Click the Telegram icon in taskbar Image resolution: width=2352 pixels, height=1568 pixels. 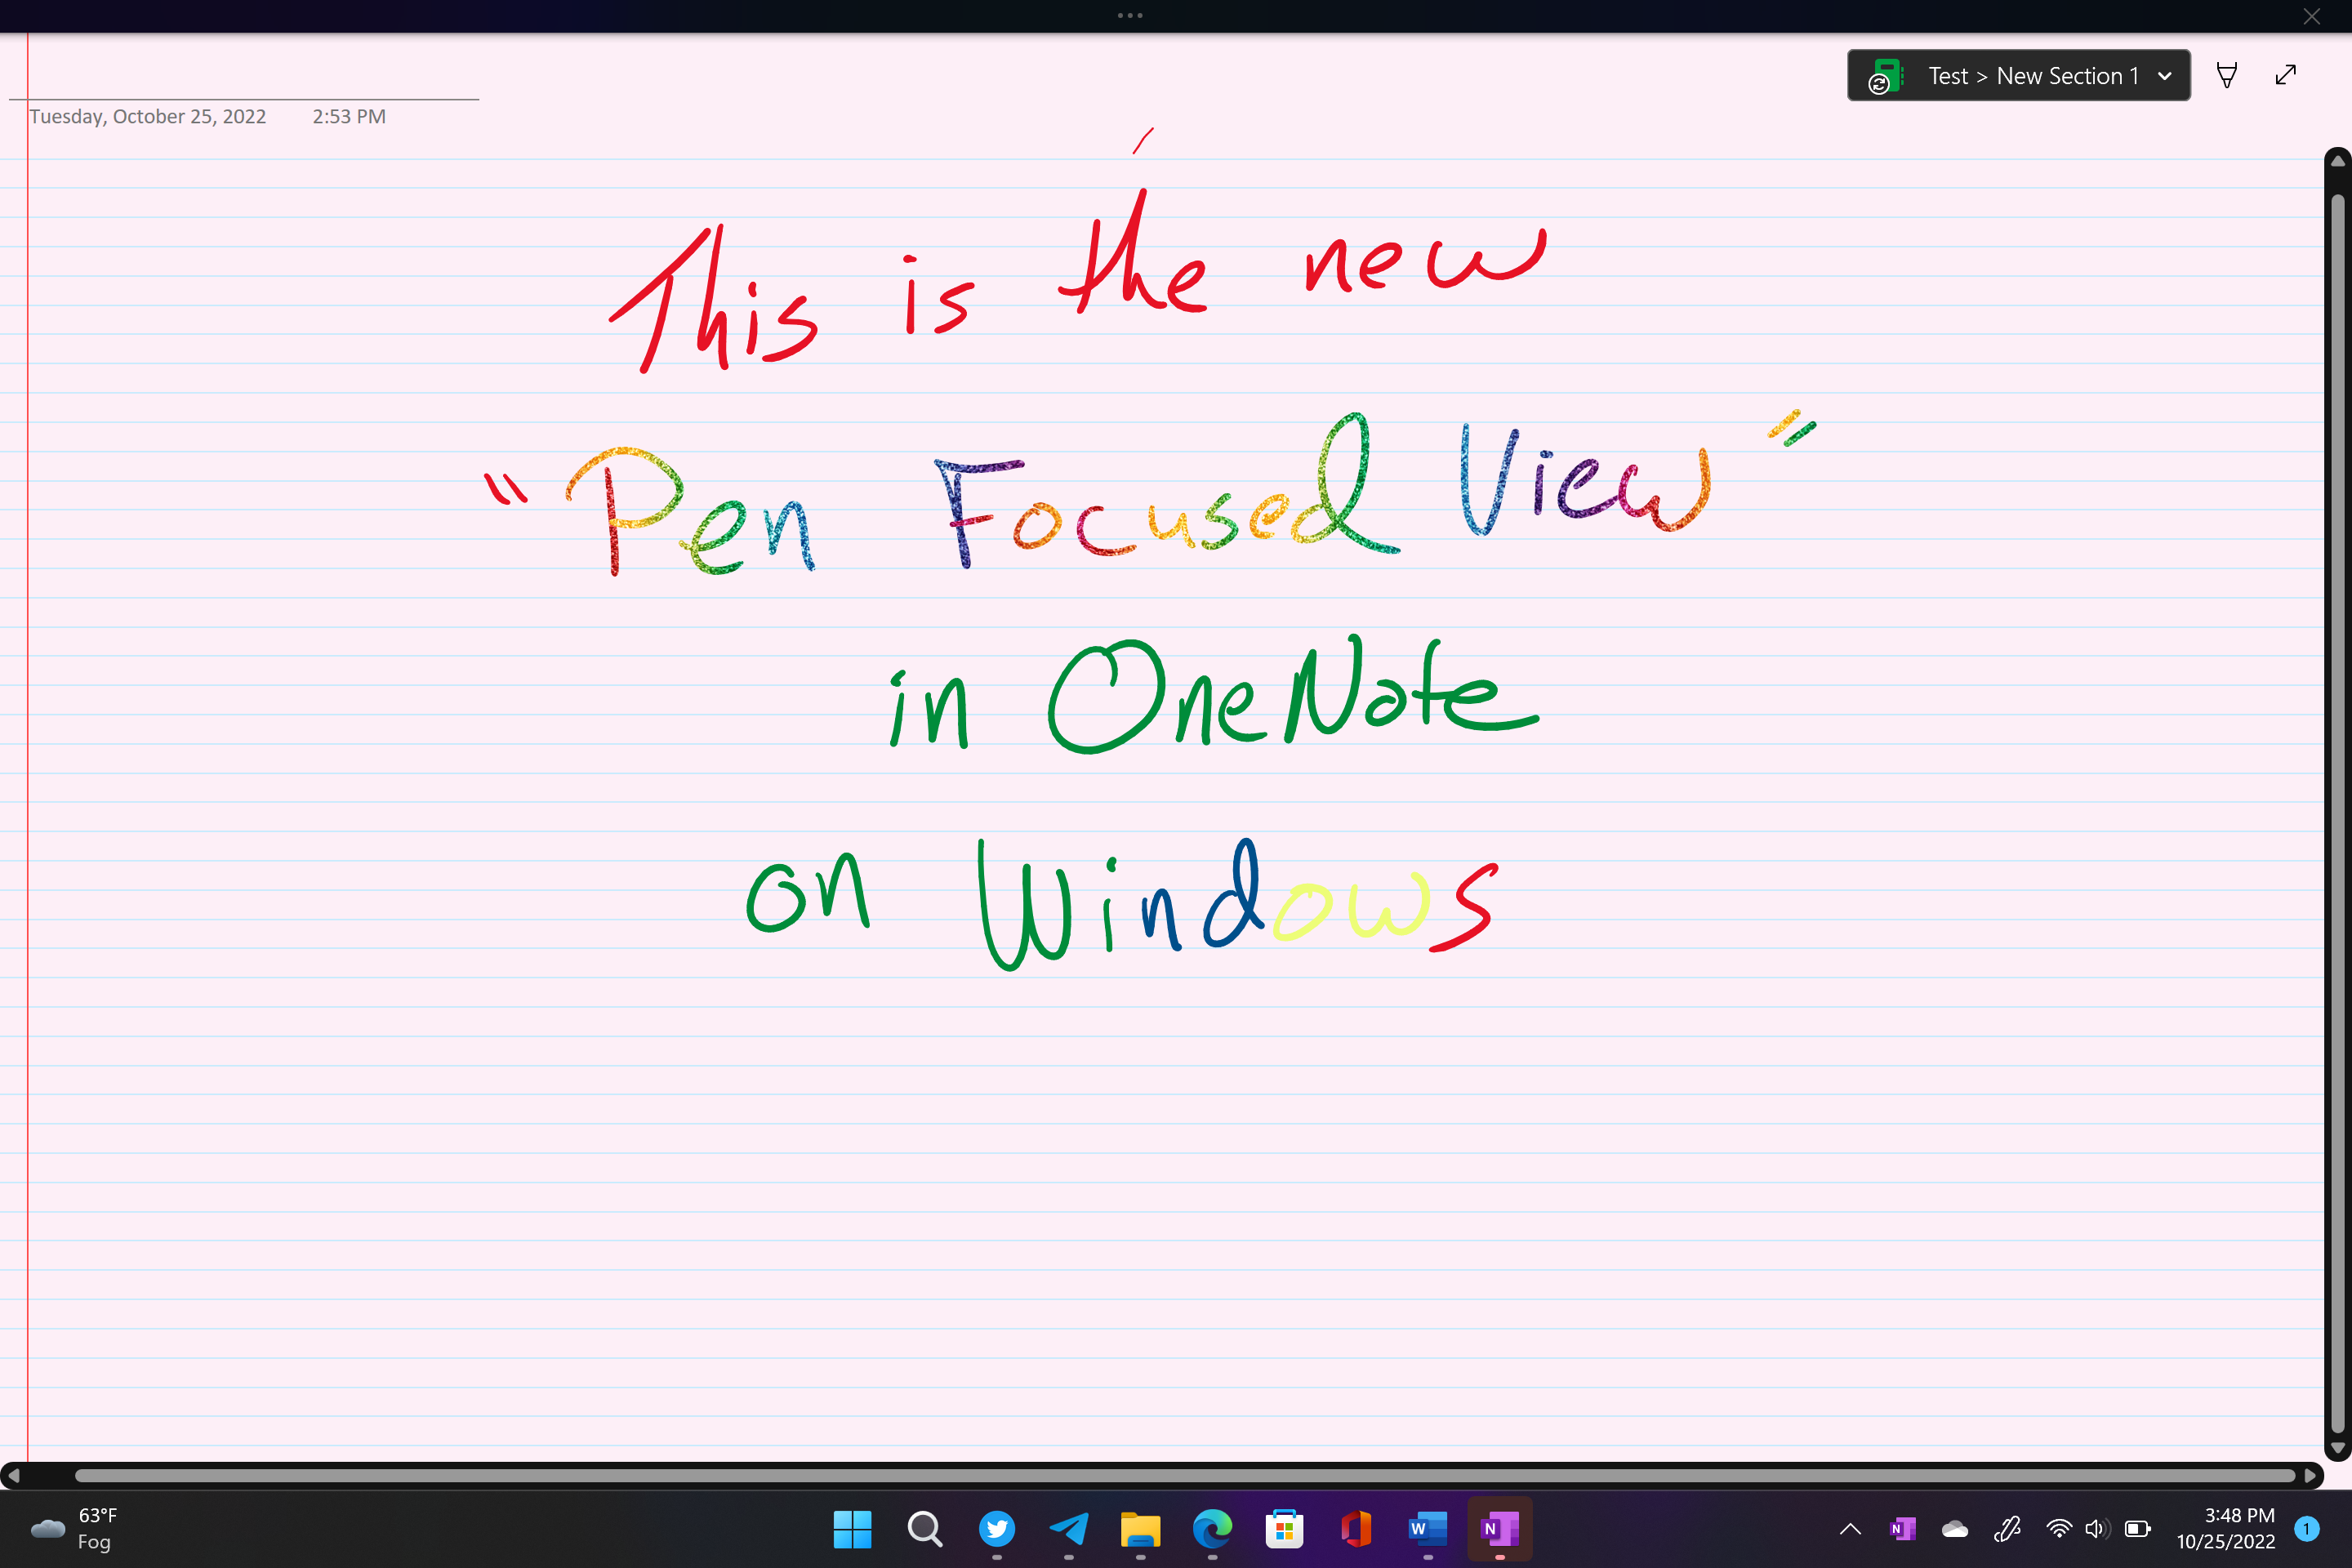tap(1069, 1528)
